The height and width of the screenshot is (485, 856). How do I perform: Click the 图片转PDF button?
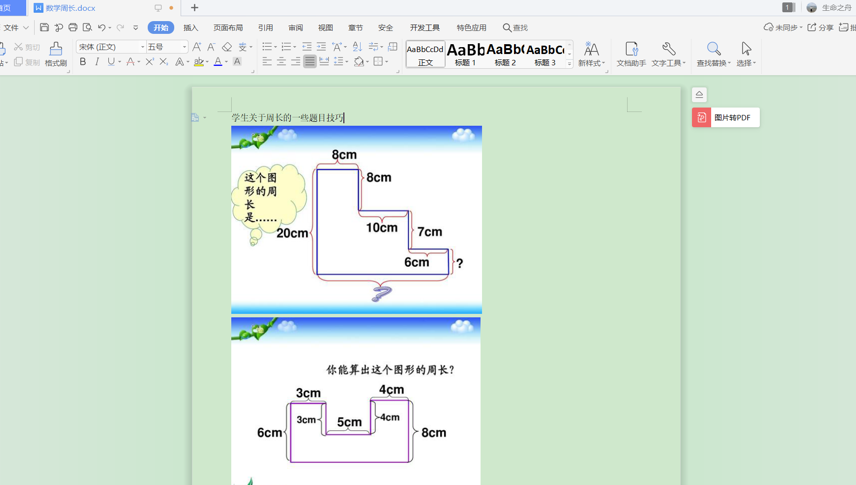tap(726, 117)
